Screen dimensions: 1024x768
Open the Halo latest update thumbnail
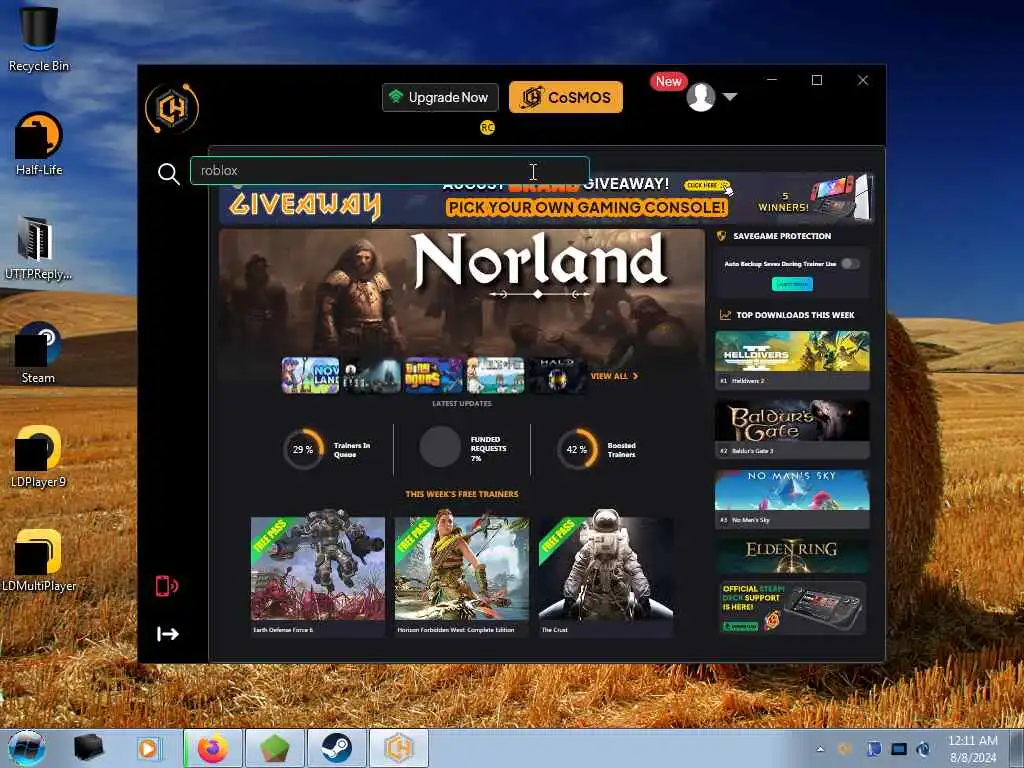click(556, 375)
